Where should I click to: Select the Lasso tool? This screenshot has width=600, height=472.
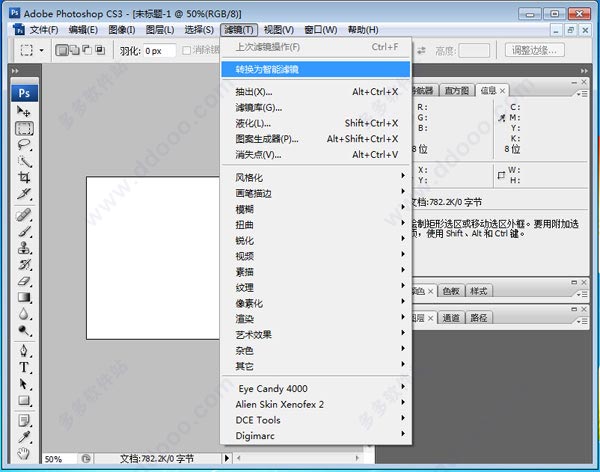24,145
